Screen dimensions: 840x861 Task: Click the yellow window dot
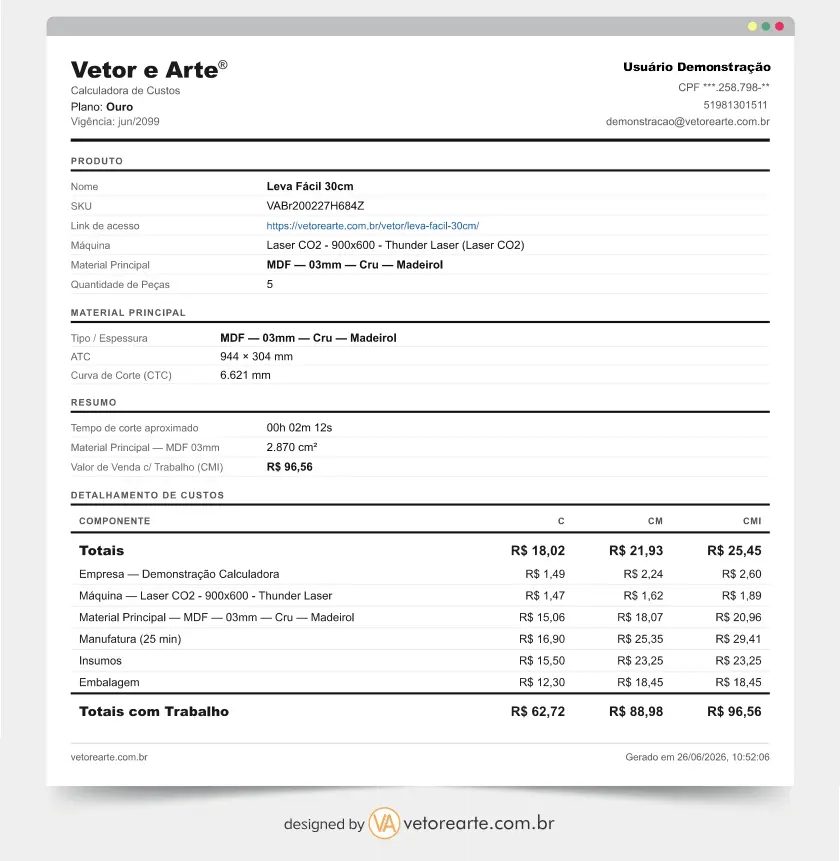[752, 26]
